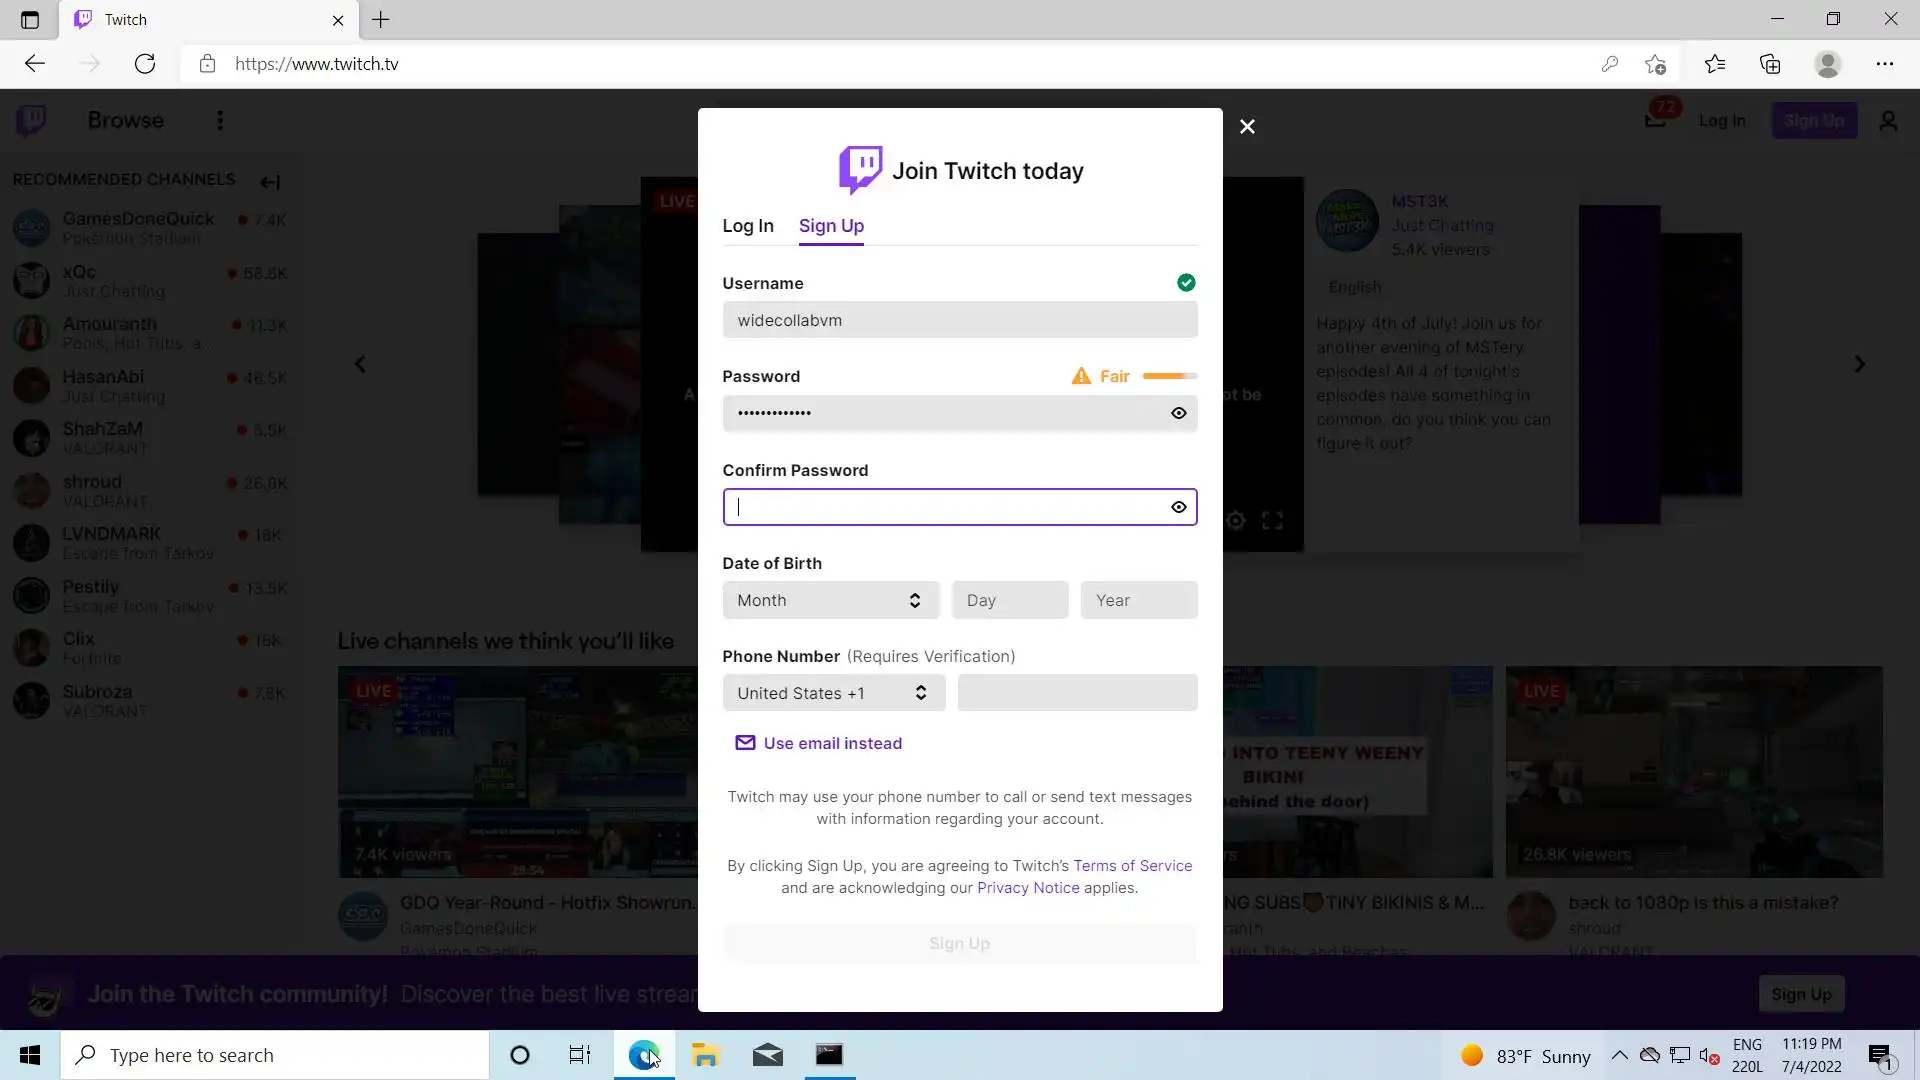1920x1080 pixels.
Task: Open the Privacy Notice link
Action: pyautogui.click(x=1028, y=888)
